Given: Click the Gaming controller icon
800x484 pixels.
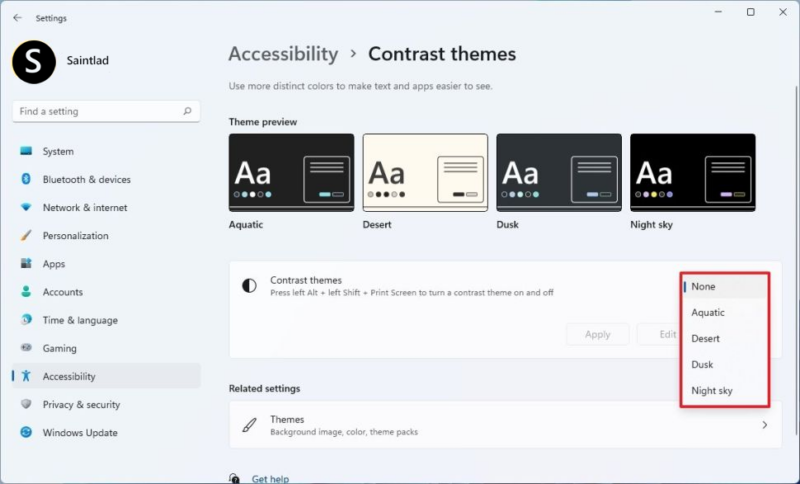Looking at the screenshot, I should tap(26, 349).
